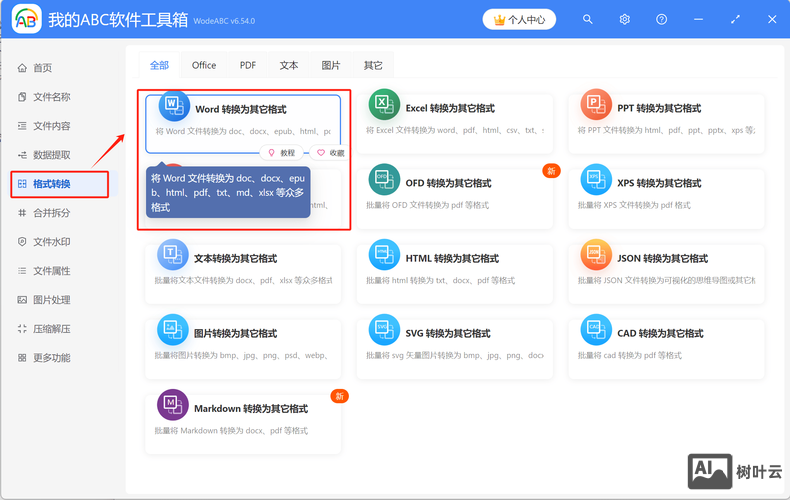This screenshot has height=500, width=790.
Task: Click the HTML conversion icon
Action: click(384, 255)
